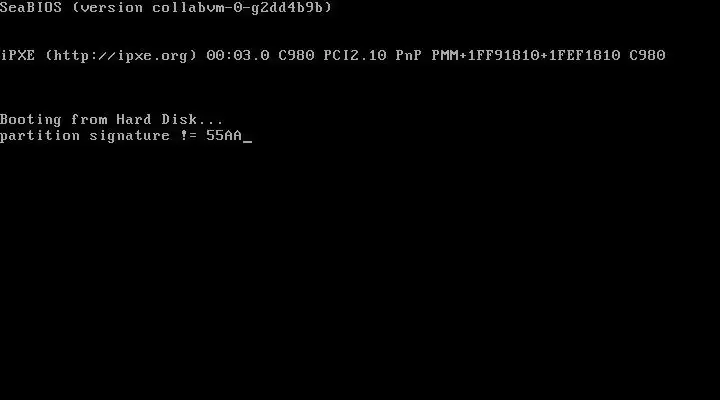
Task: Click the 00:03.0 PCI address text
Action: coord(238,56)
